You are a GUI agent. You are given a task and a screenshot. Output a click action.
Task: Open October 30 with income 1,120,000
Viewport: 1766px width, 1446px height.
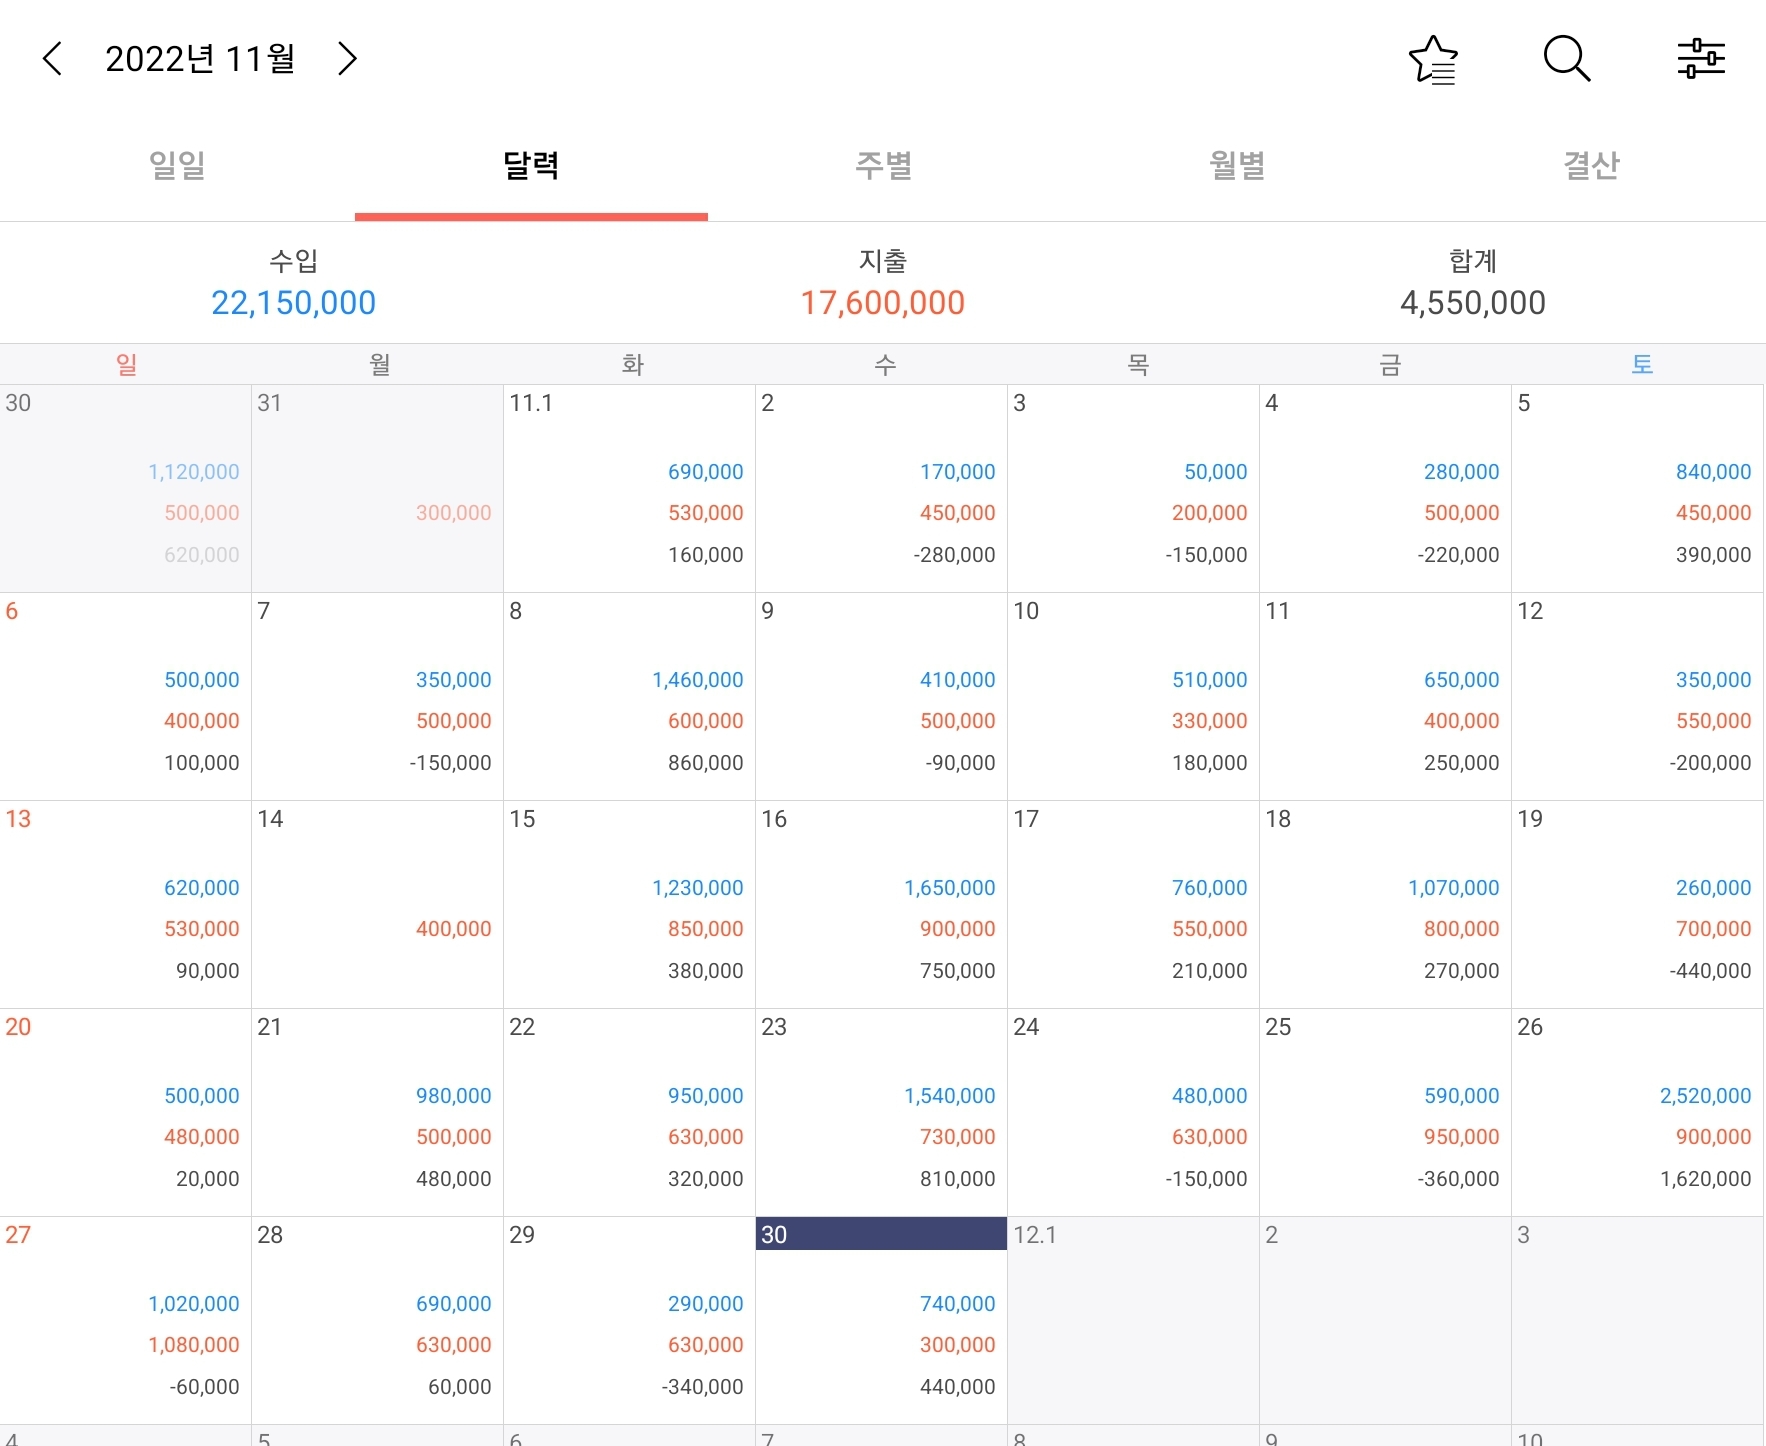pos(125,488)
